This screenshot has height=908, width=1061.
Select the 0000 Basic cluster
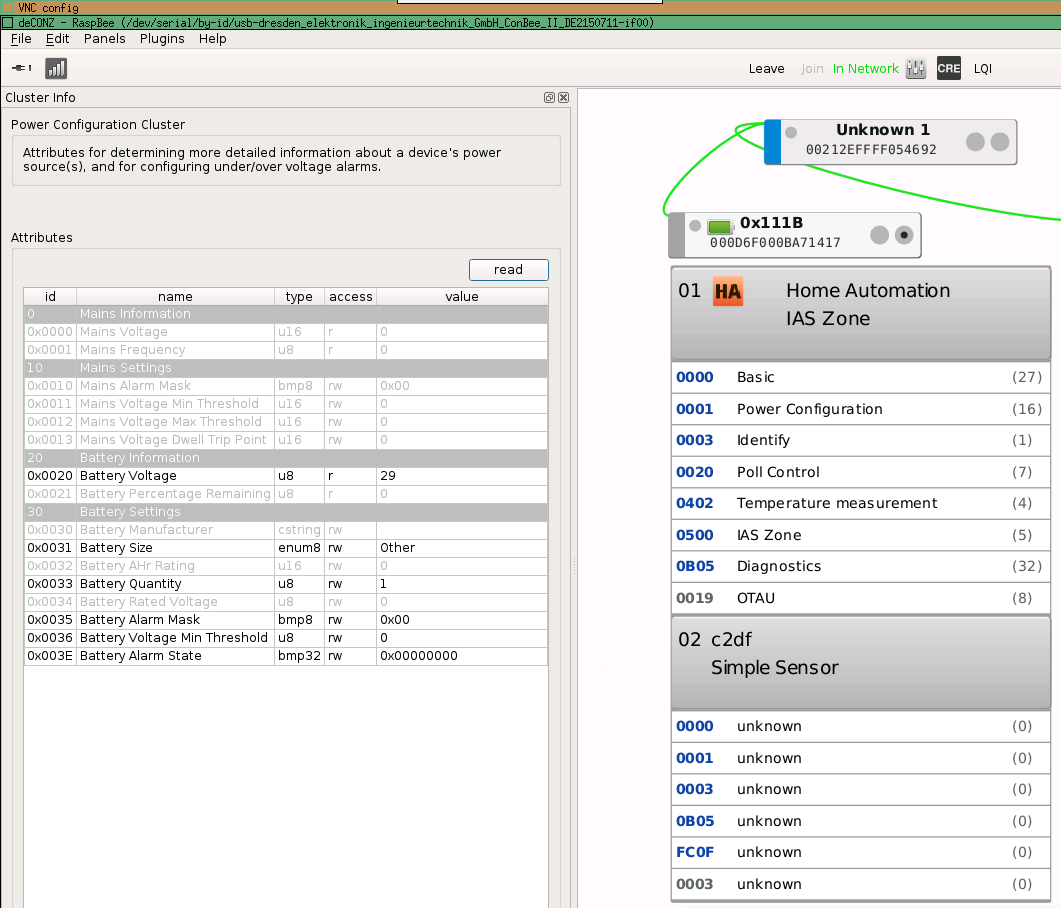click(x=861, y=377)
